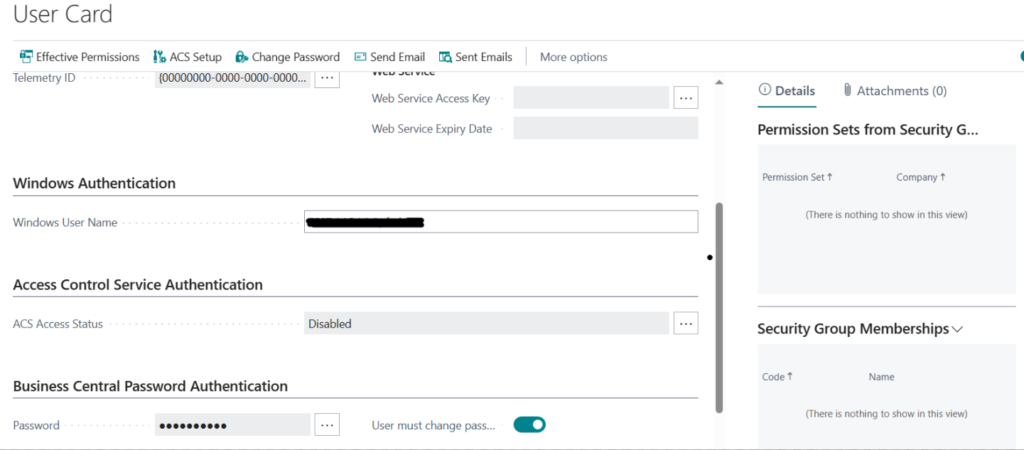Click the Details info icon
1024x450 pixels.
coord(764,90)
